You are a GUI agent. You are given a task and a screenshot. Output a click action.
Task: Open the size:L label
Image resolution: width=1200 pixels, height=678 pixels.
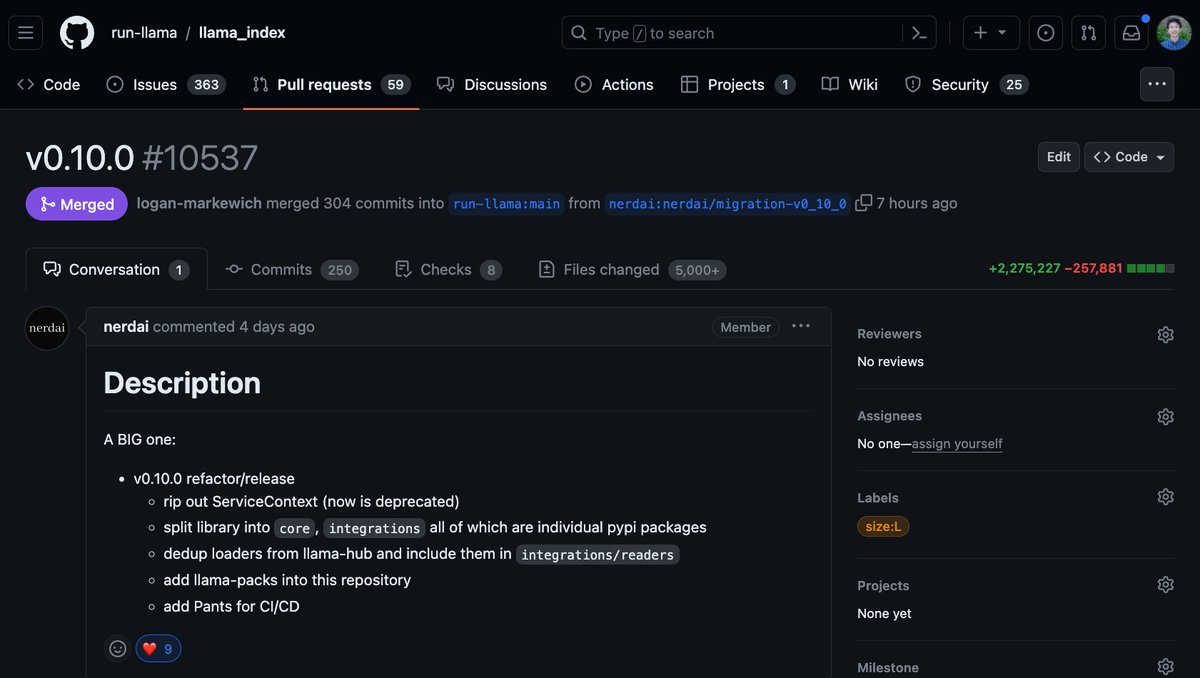883,526
